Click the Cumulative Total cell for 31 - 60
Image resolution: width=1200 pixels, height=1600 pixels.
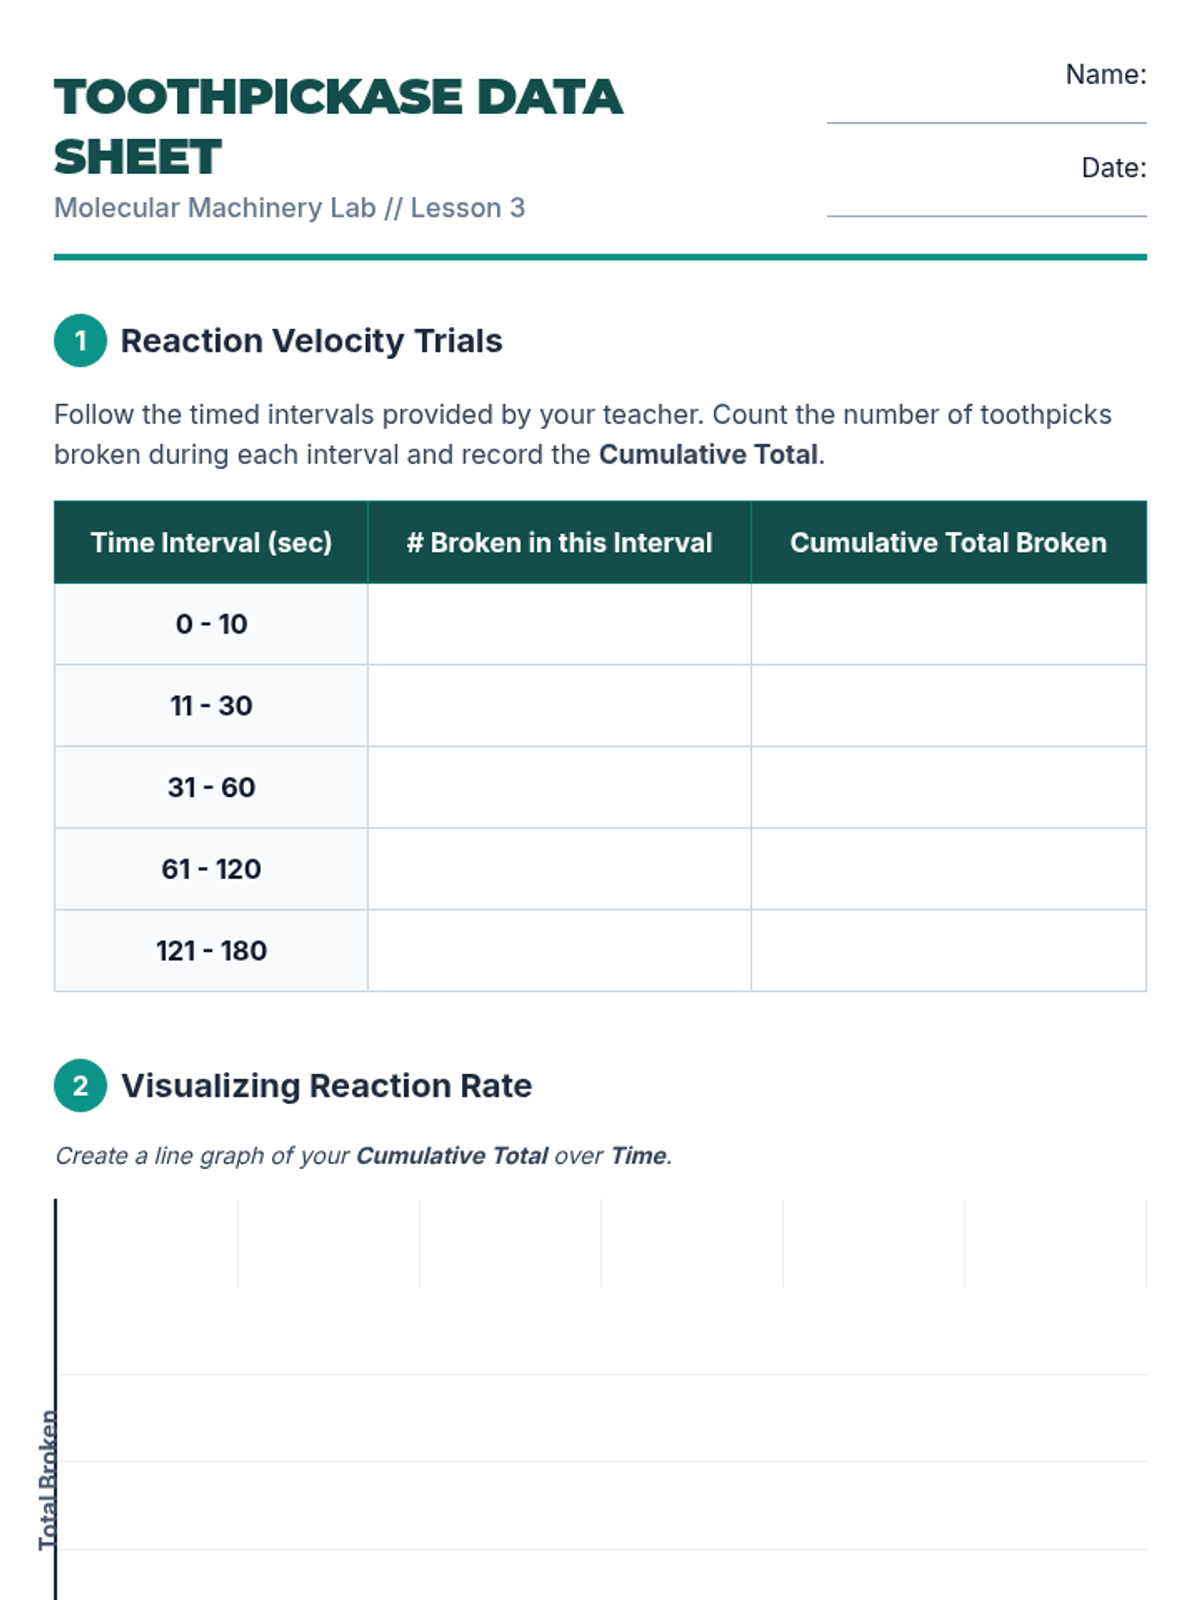tap(948, 788)
